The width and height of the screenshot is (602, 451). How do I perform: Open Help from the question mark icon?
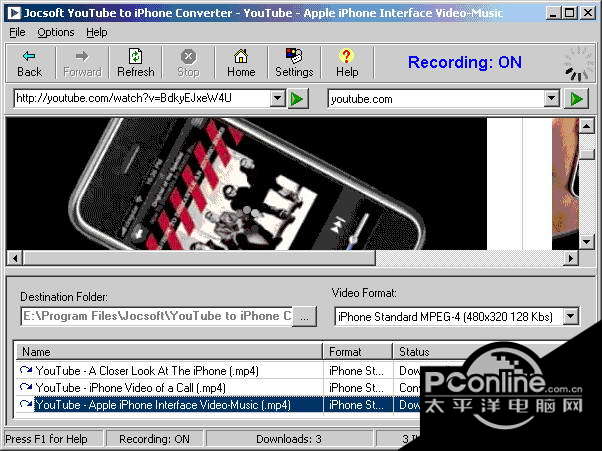click(347, 63)
